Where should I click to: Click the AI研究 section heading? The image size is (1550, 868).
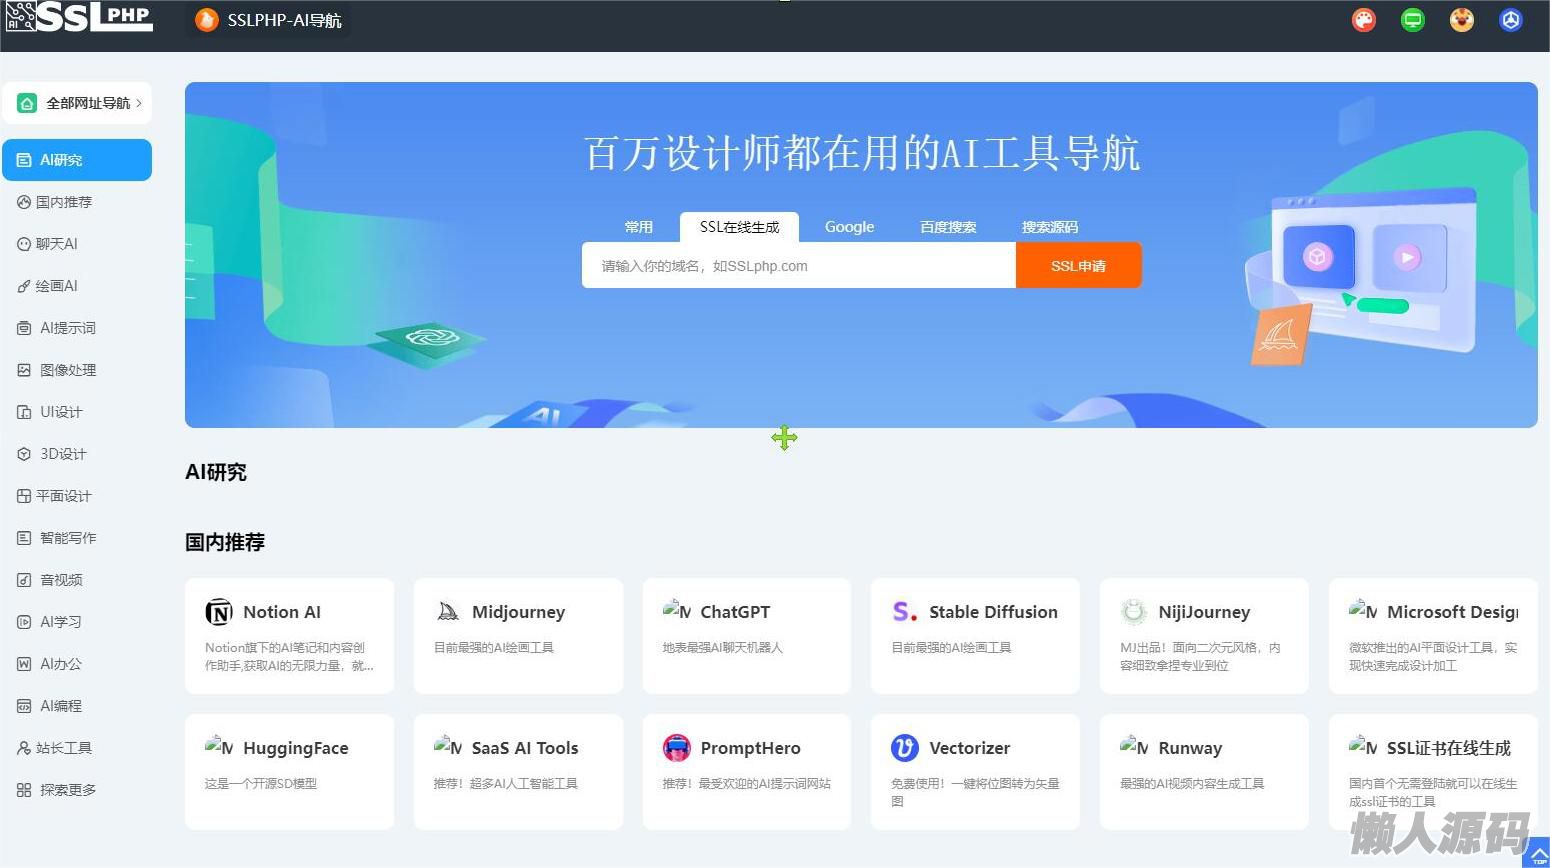216,472
